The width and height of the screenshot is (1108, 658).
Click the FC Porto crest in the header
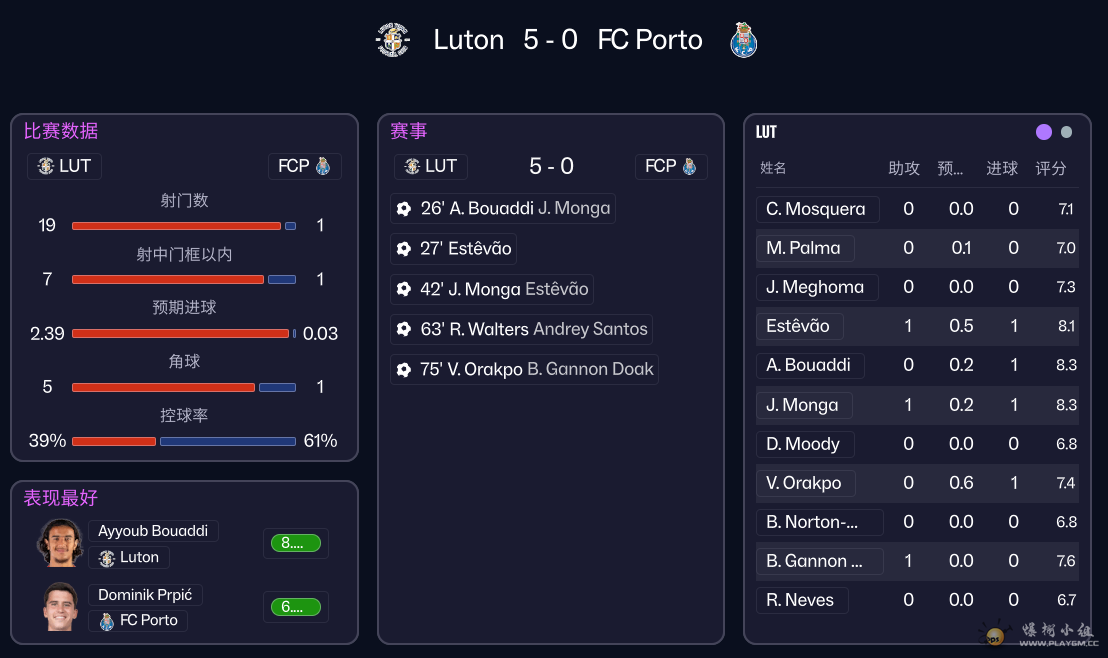(x=743, y=40)
